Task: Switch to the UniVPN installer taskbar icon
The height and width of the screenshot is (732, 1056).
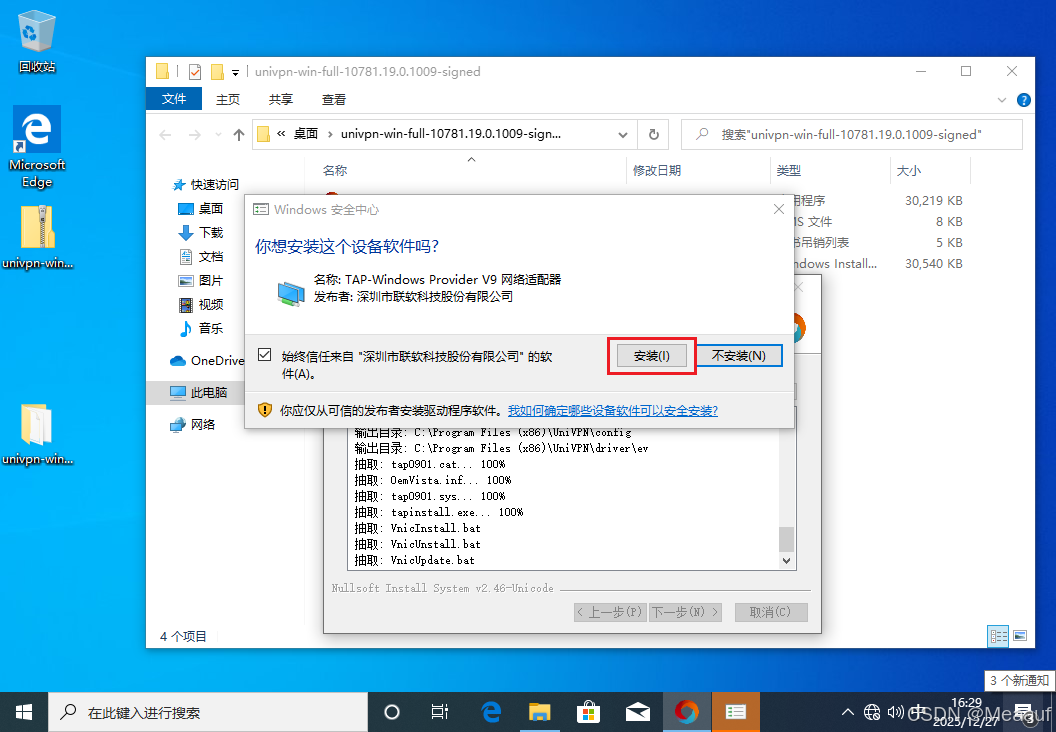Action: pos(686,712)
